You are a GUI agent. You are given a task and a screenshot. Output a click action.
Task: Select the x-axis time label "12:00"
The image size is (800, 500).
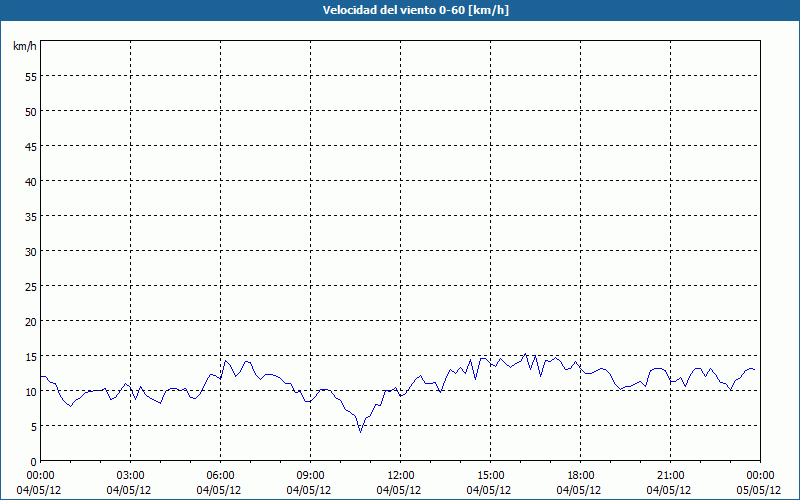coord(401,476)
